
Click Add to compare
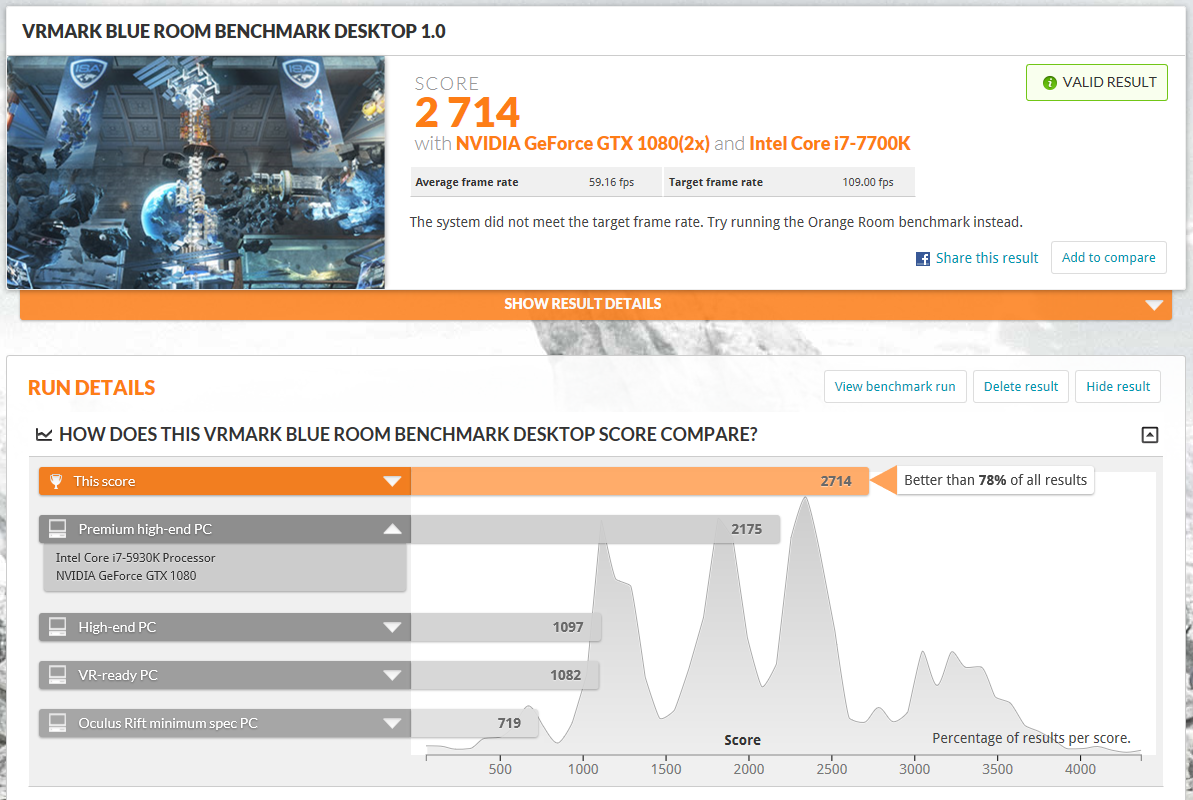click(x=1109, y=257)
